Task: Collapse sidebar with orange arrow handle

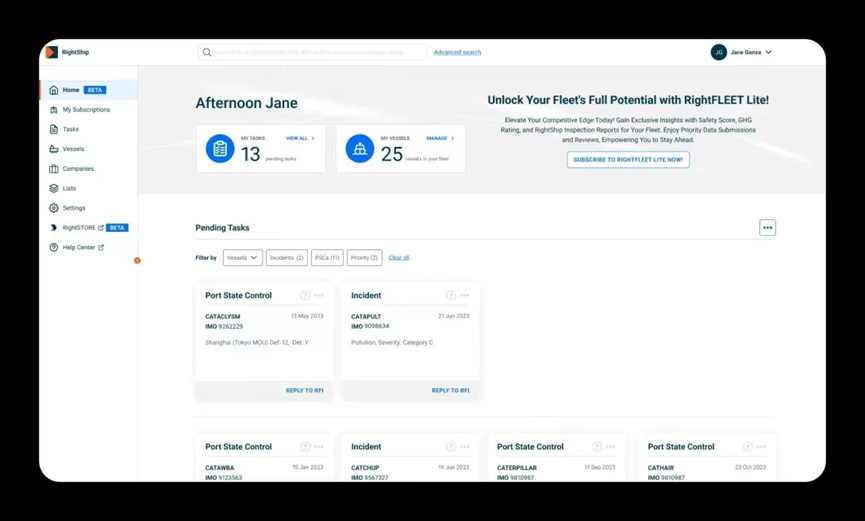Action: pyautogui.click(x=137, y=260)
